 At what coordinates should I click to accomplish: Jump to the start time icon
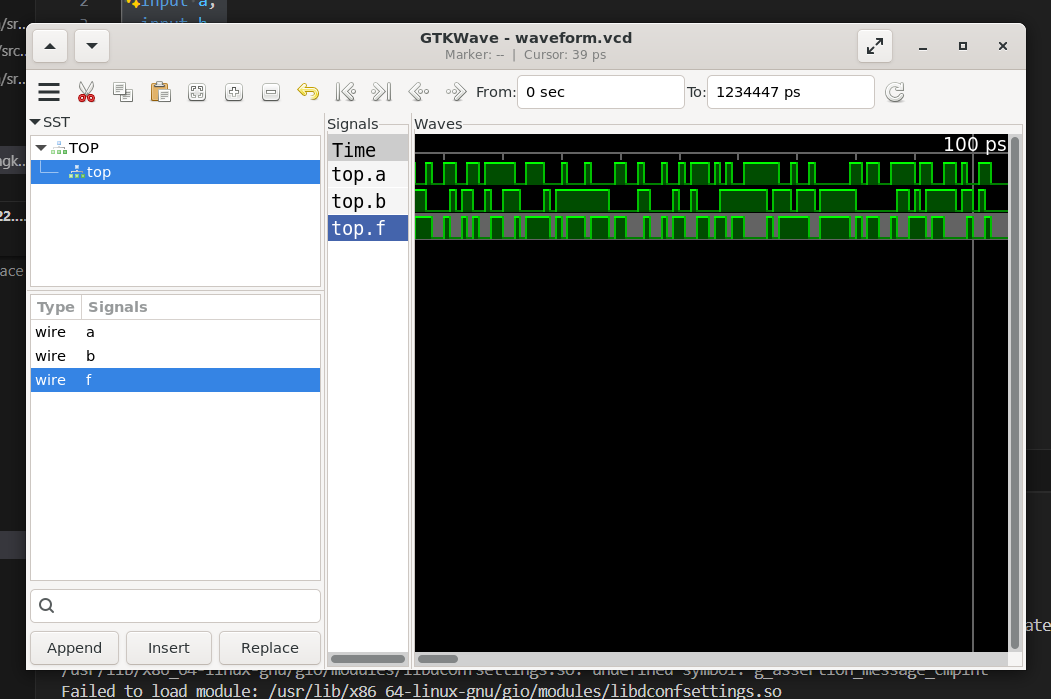pyautogui.click(x=345, y=92)
